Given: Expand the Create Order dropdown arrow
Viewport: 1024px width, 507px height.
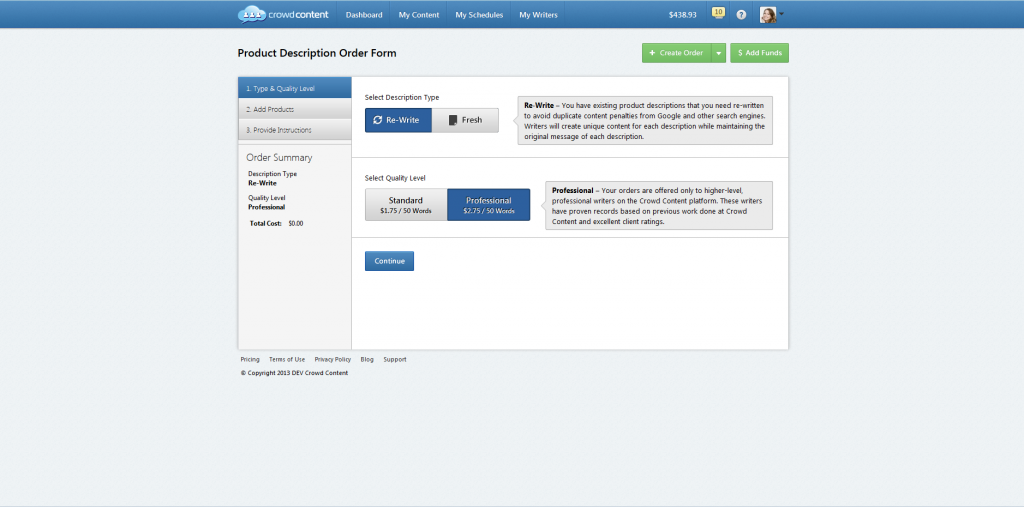Looking at the screenshot, I should coord(718,53).
